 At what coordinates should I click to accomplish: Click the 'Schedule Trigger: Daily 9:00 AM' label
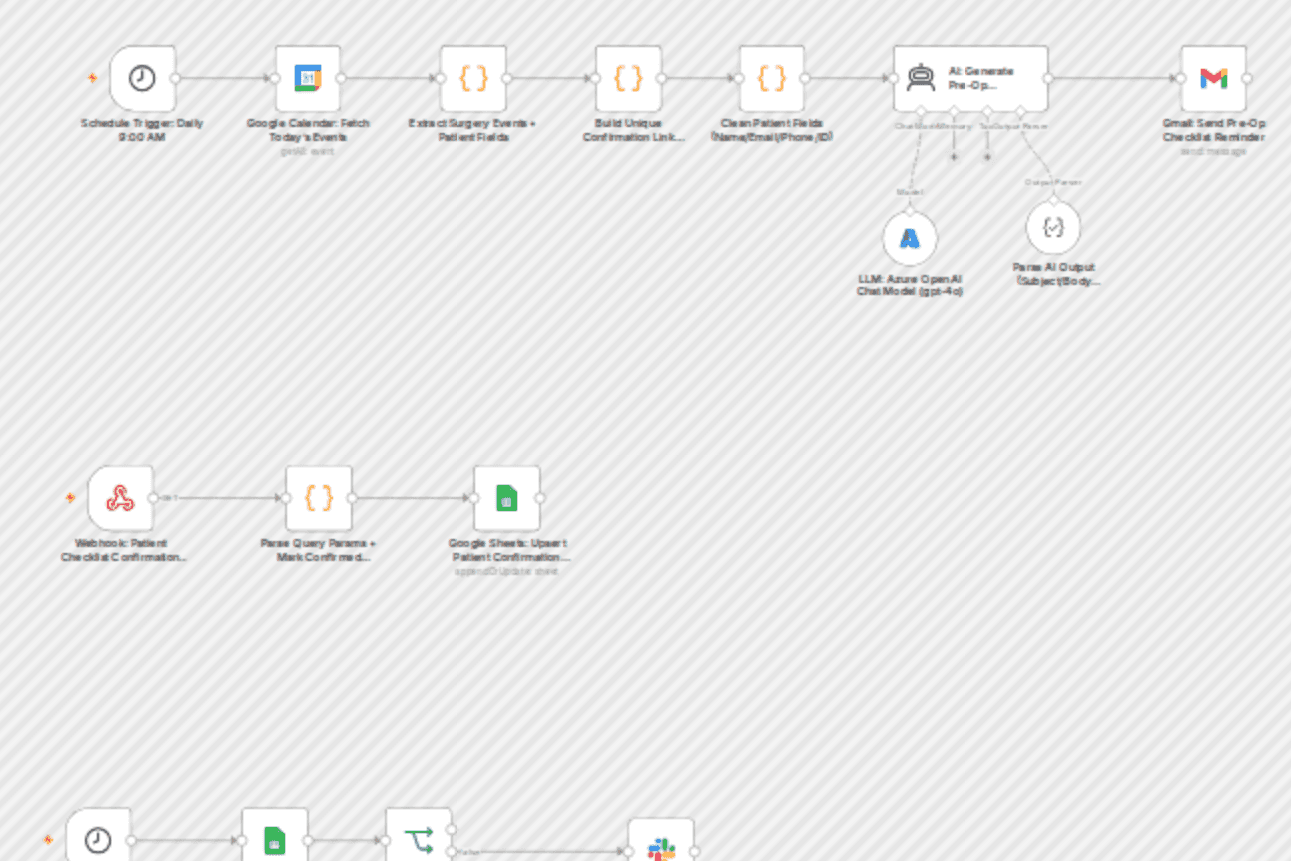click(142, 130)
